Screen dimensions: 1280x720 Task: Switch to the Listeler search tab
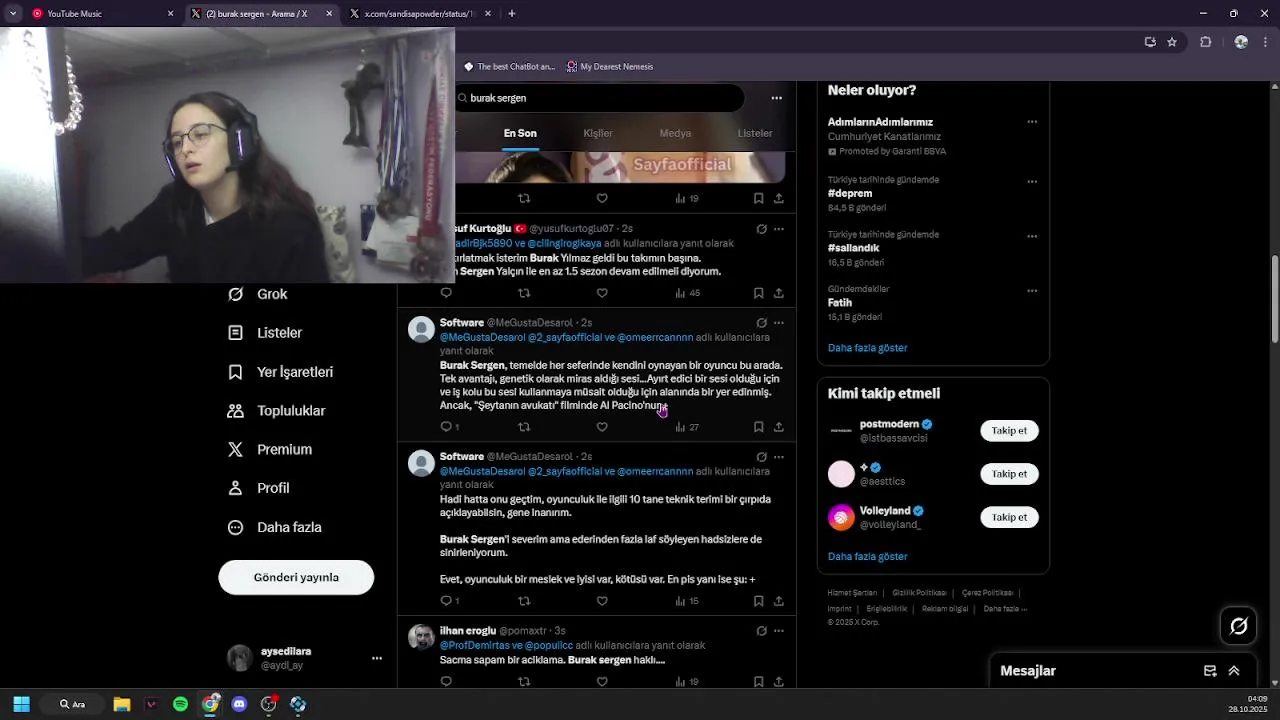pos(755,133)
